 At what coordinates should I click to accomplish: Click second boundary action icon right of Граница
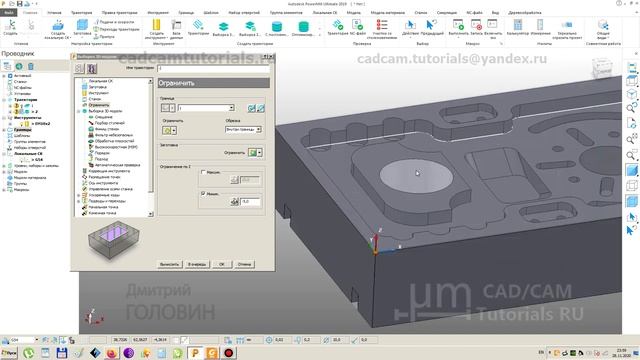pos(260,108)
